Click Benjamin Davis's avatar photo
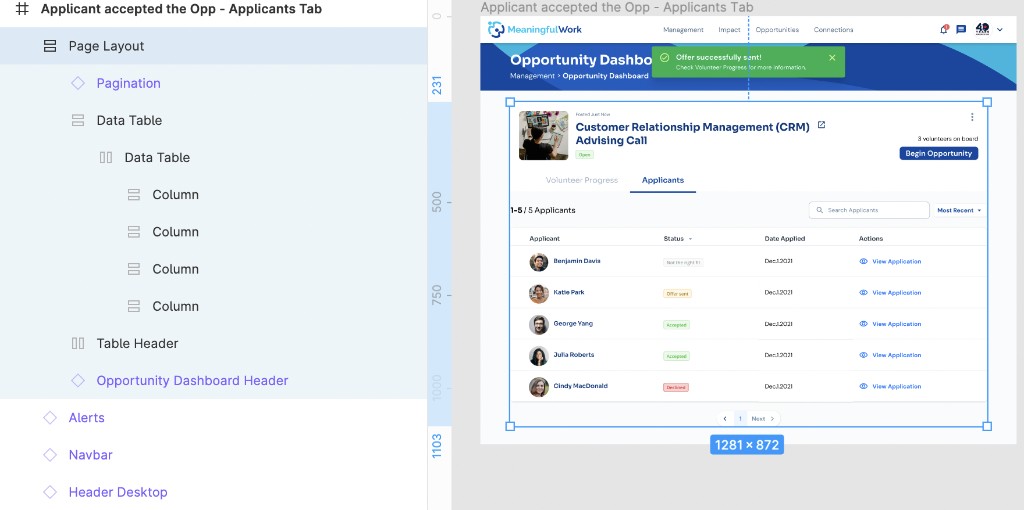The width and height of the screenshot is (1024, 510). tap(539, 263)
